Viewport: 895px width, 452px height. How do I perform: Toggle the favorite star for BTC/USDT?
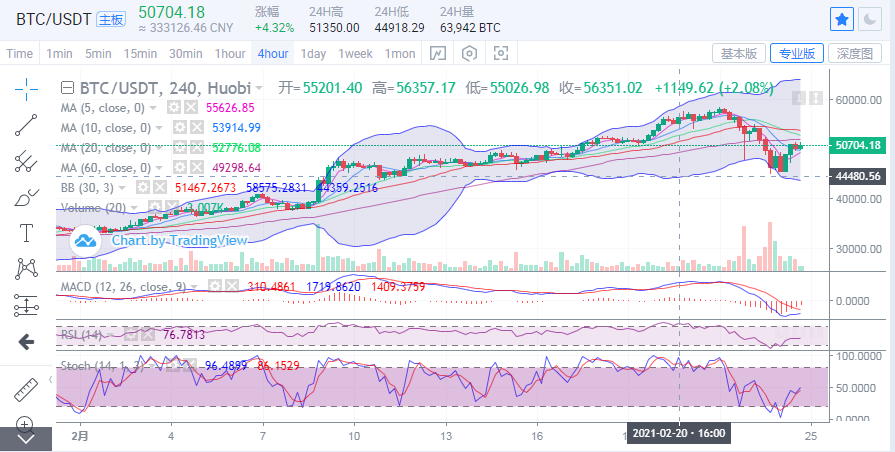point(841,19)
